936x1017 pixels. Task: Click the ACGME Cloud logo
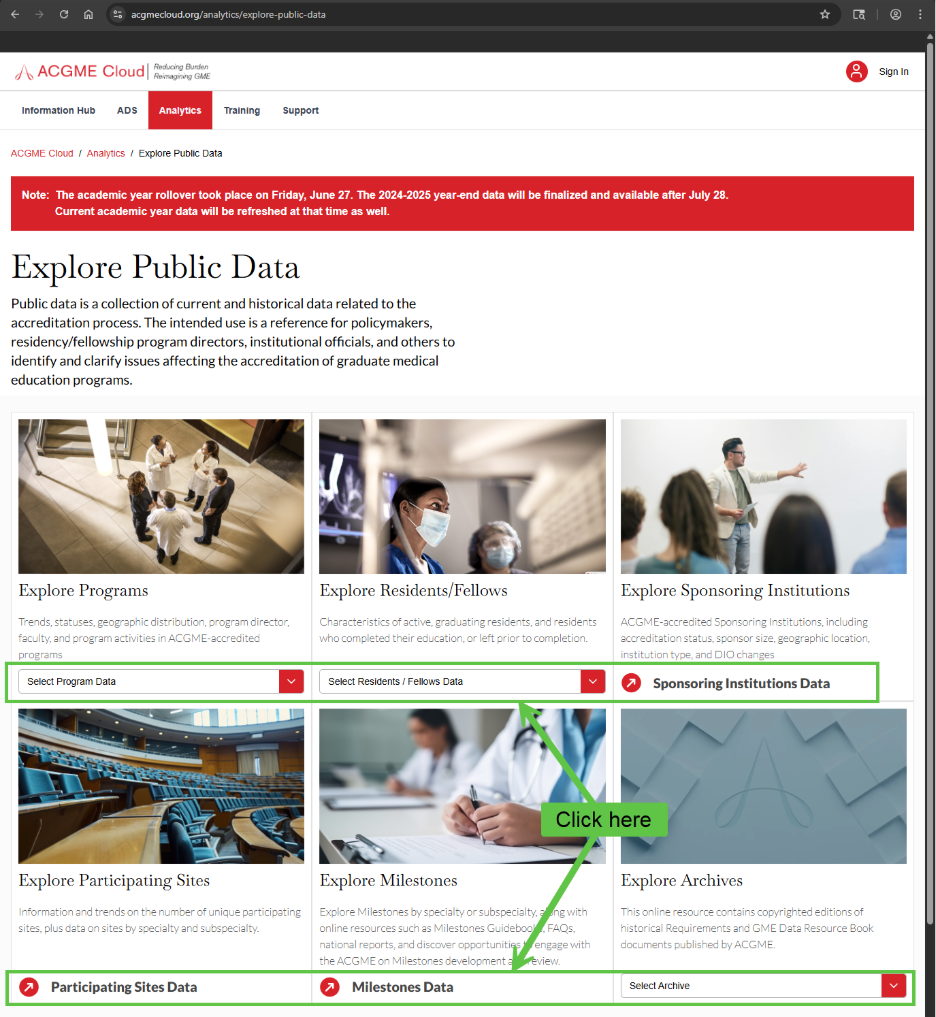(x=112, y=71)
